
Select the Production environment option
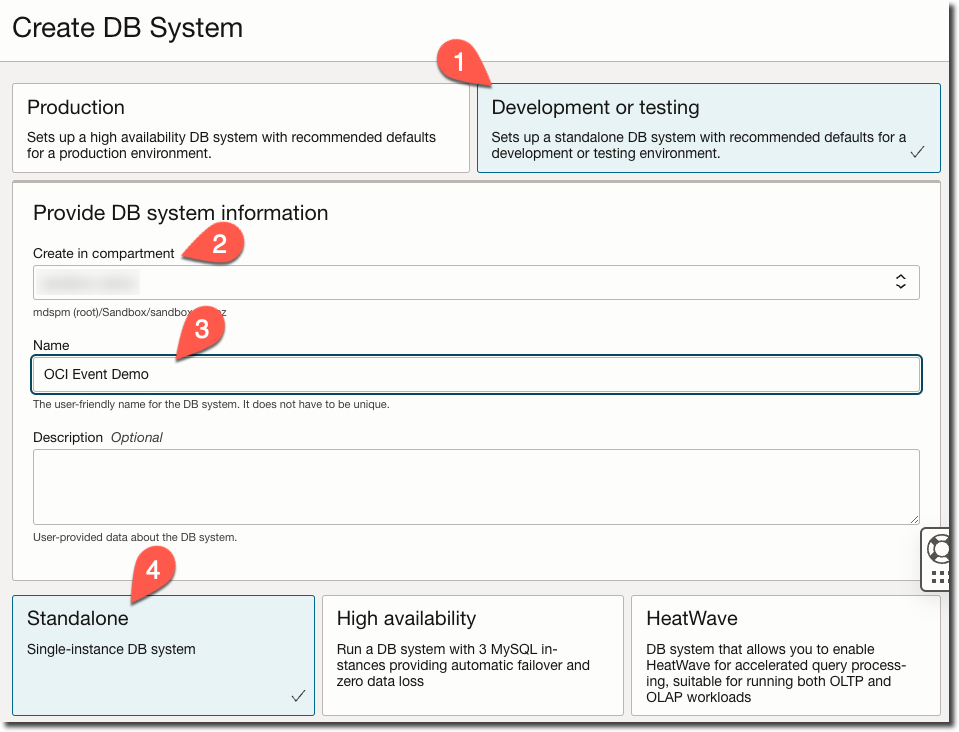pyautogui.click(x=241, y=126)
